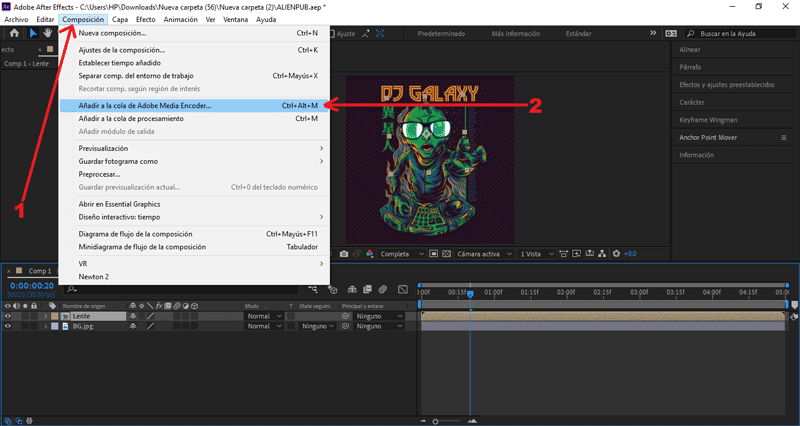The width and height of the screenshot is (800, 426).
Task: Click the sync settings icon near help search
Action: pos(671,33)
